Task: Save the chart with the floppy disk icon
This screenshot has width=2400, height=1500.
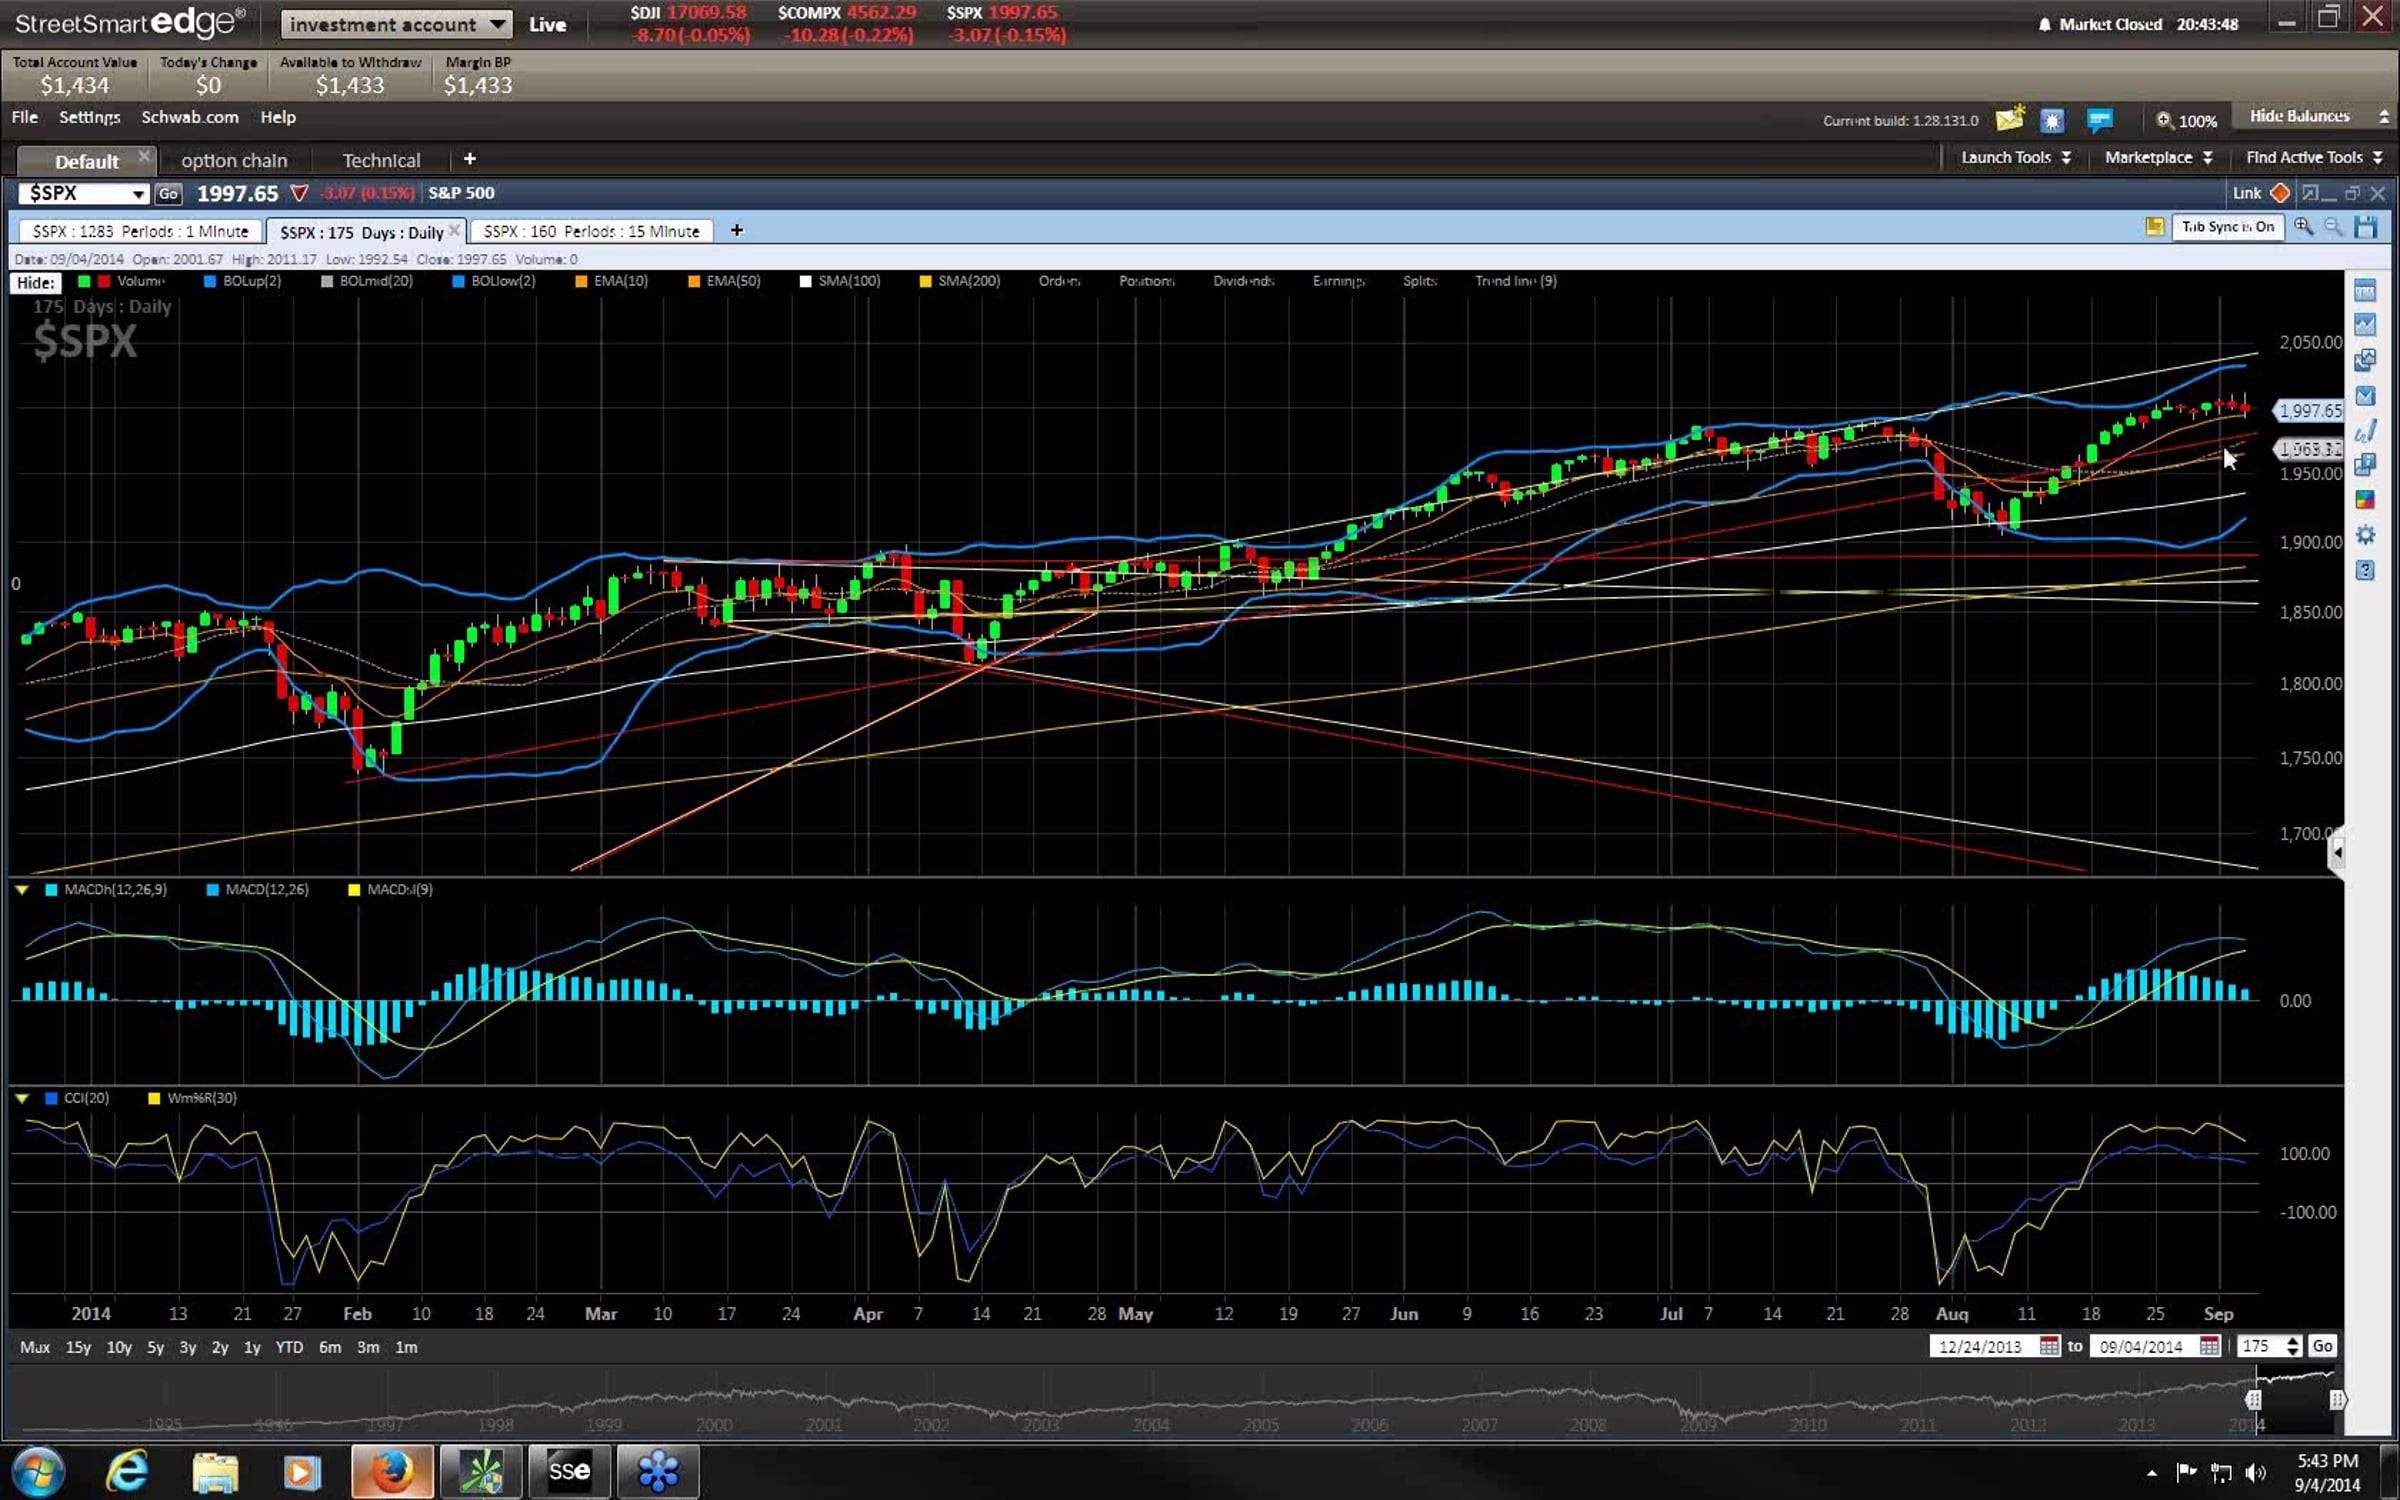Action: [2365, 227]
